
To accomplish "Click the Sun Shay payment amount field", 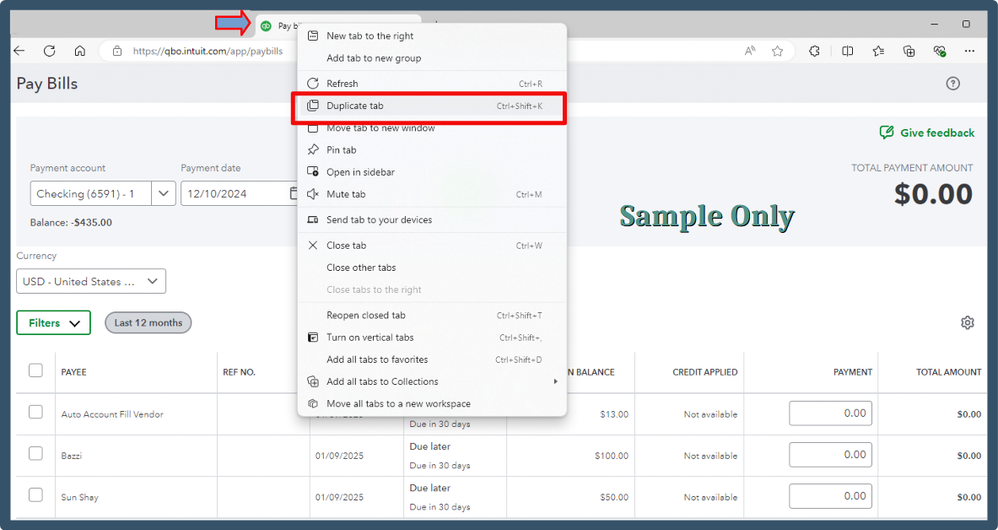I will point(830,496).
